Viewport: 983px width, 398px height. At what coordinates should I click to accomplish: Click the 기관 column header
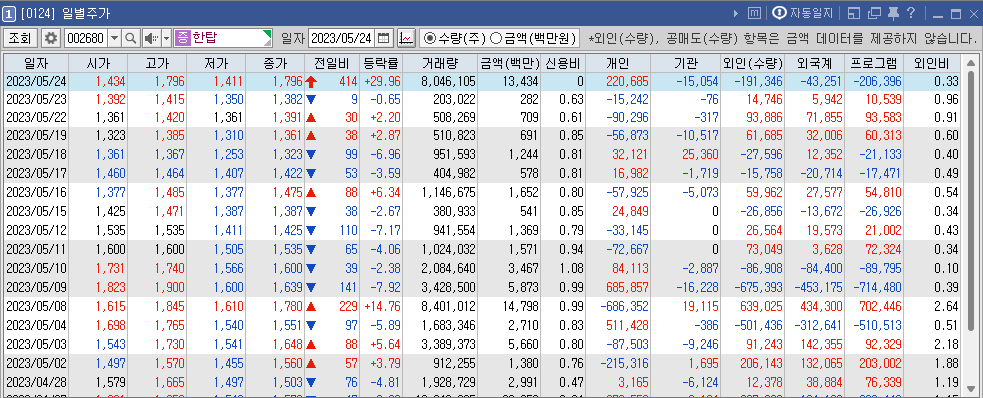[686, 63]
